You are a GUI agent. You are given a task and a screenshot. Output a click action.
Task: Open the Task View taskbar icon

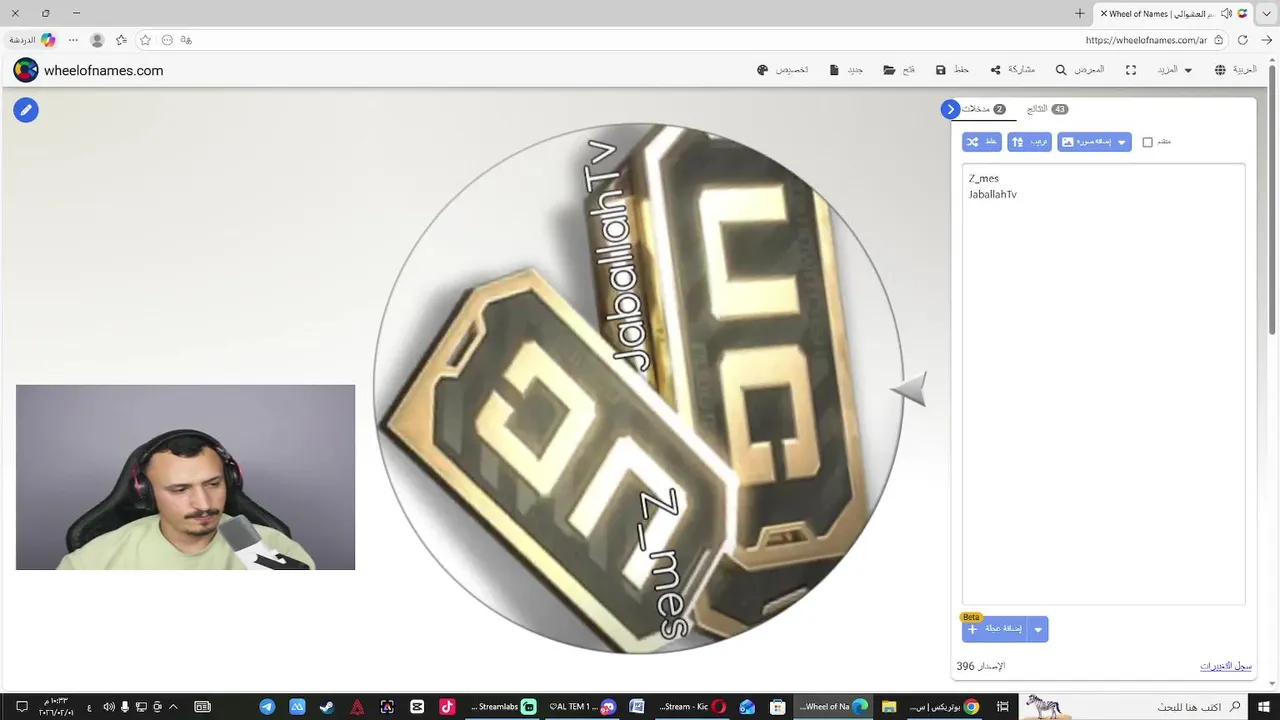[1002, 707]
